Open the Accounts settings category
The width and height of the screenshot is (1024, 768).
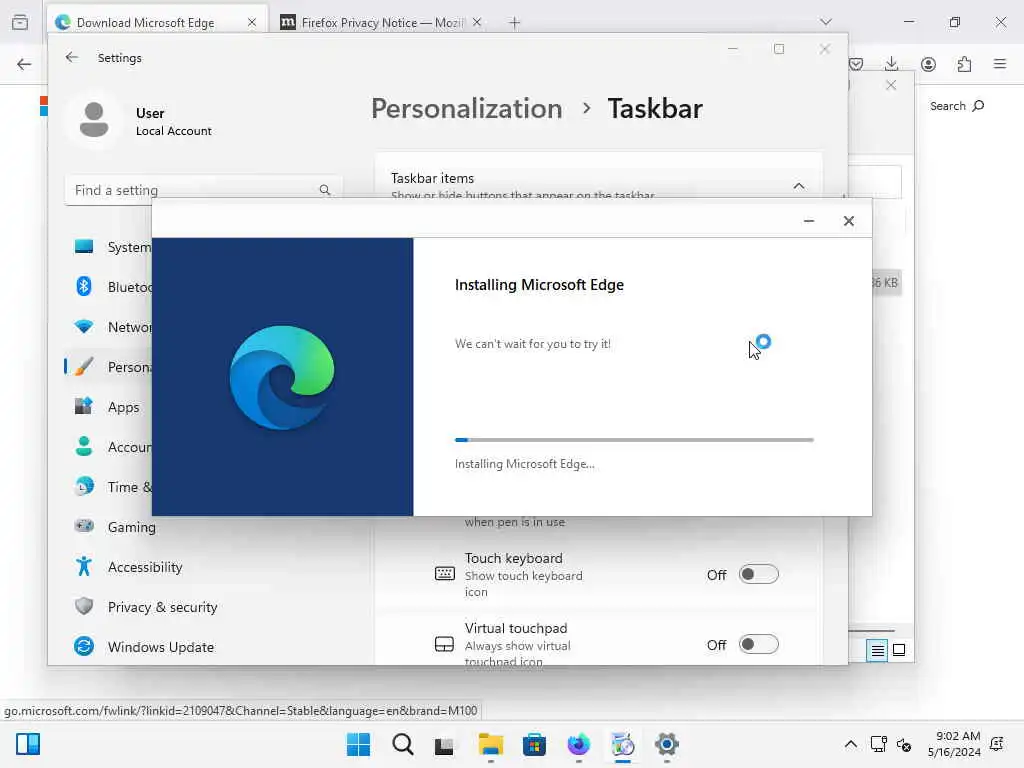click(112, 447)
